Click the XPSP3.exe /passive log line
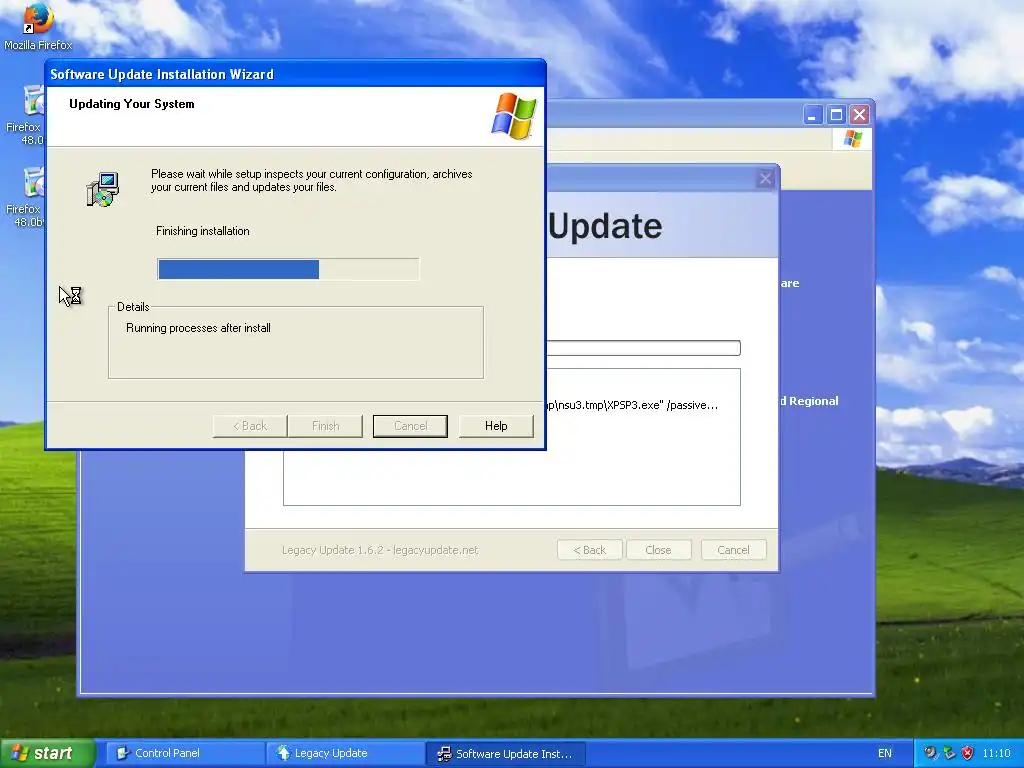 pos(632,405)
